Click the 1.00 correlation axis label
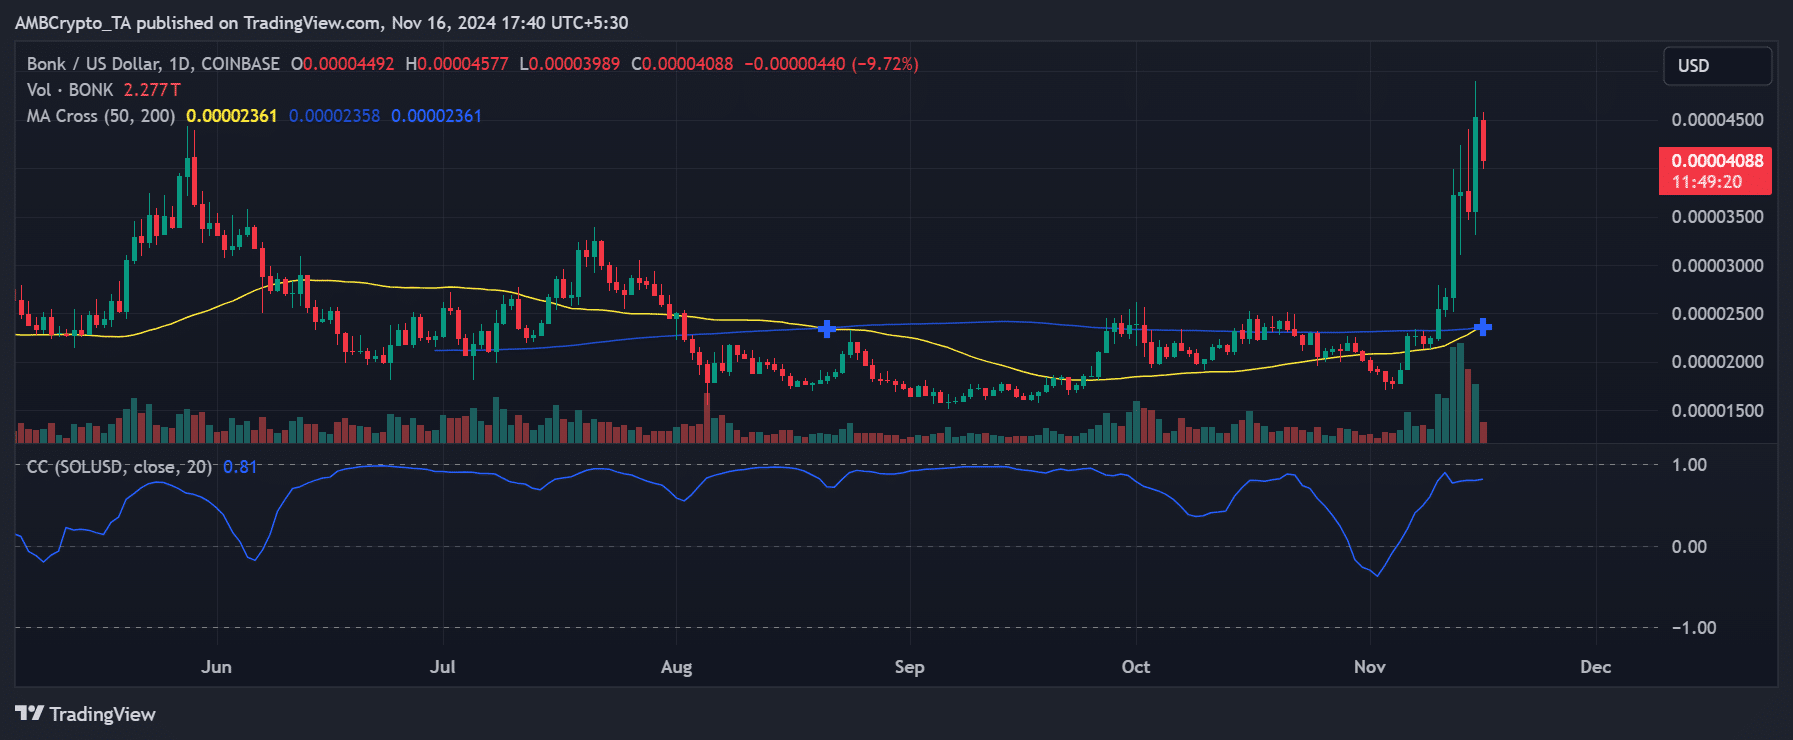 (1690, 465)
